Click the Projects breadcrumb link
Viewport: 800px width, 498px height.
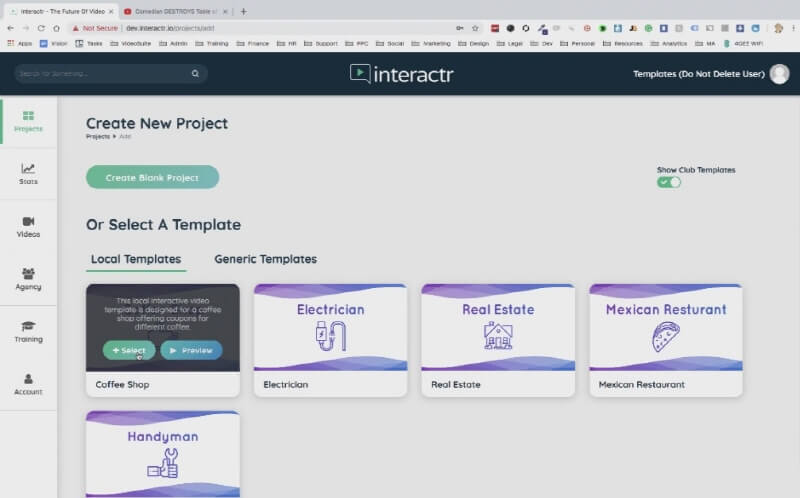click(x=97, y=137)
